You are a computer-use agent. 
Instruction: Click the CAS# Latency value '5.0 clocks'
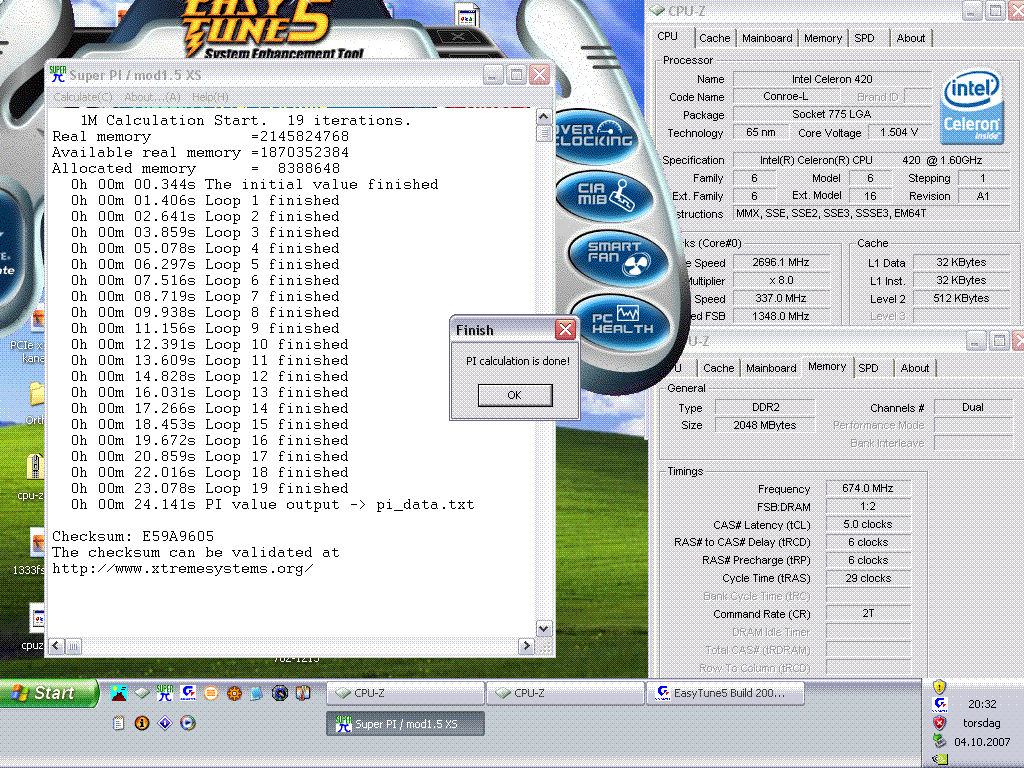point(868,524)
